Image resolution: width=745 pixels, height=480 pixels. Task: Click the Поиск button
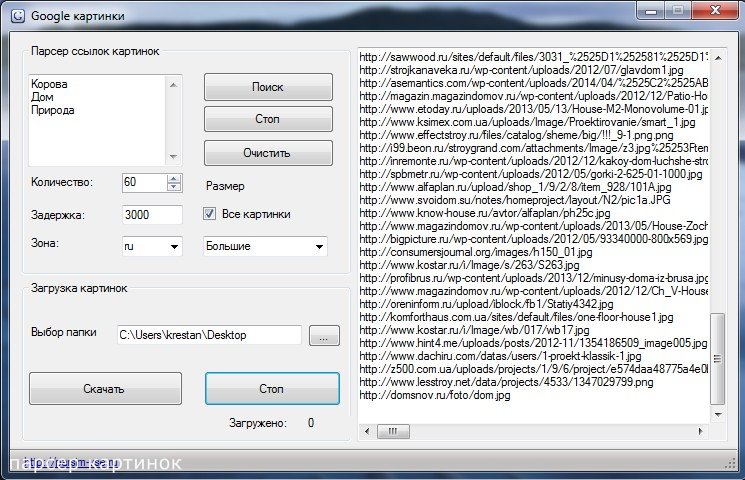[x=267, y=87]
